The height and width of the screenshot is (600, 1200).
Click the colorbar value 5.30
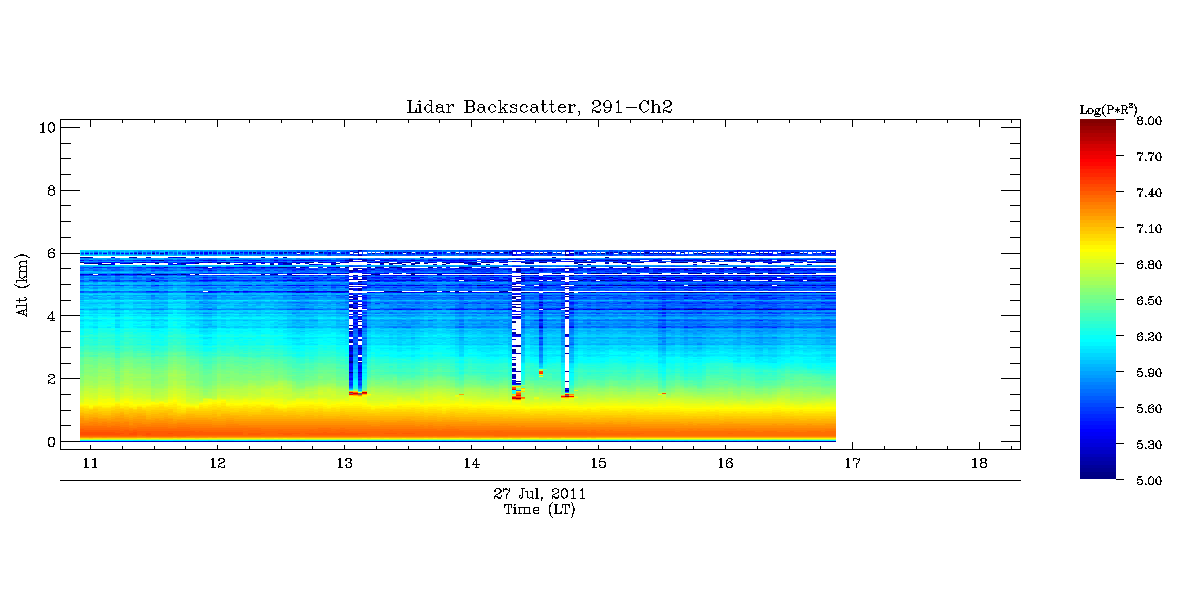point(1149,445)
